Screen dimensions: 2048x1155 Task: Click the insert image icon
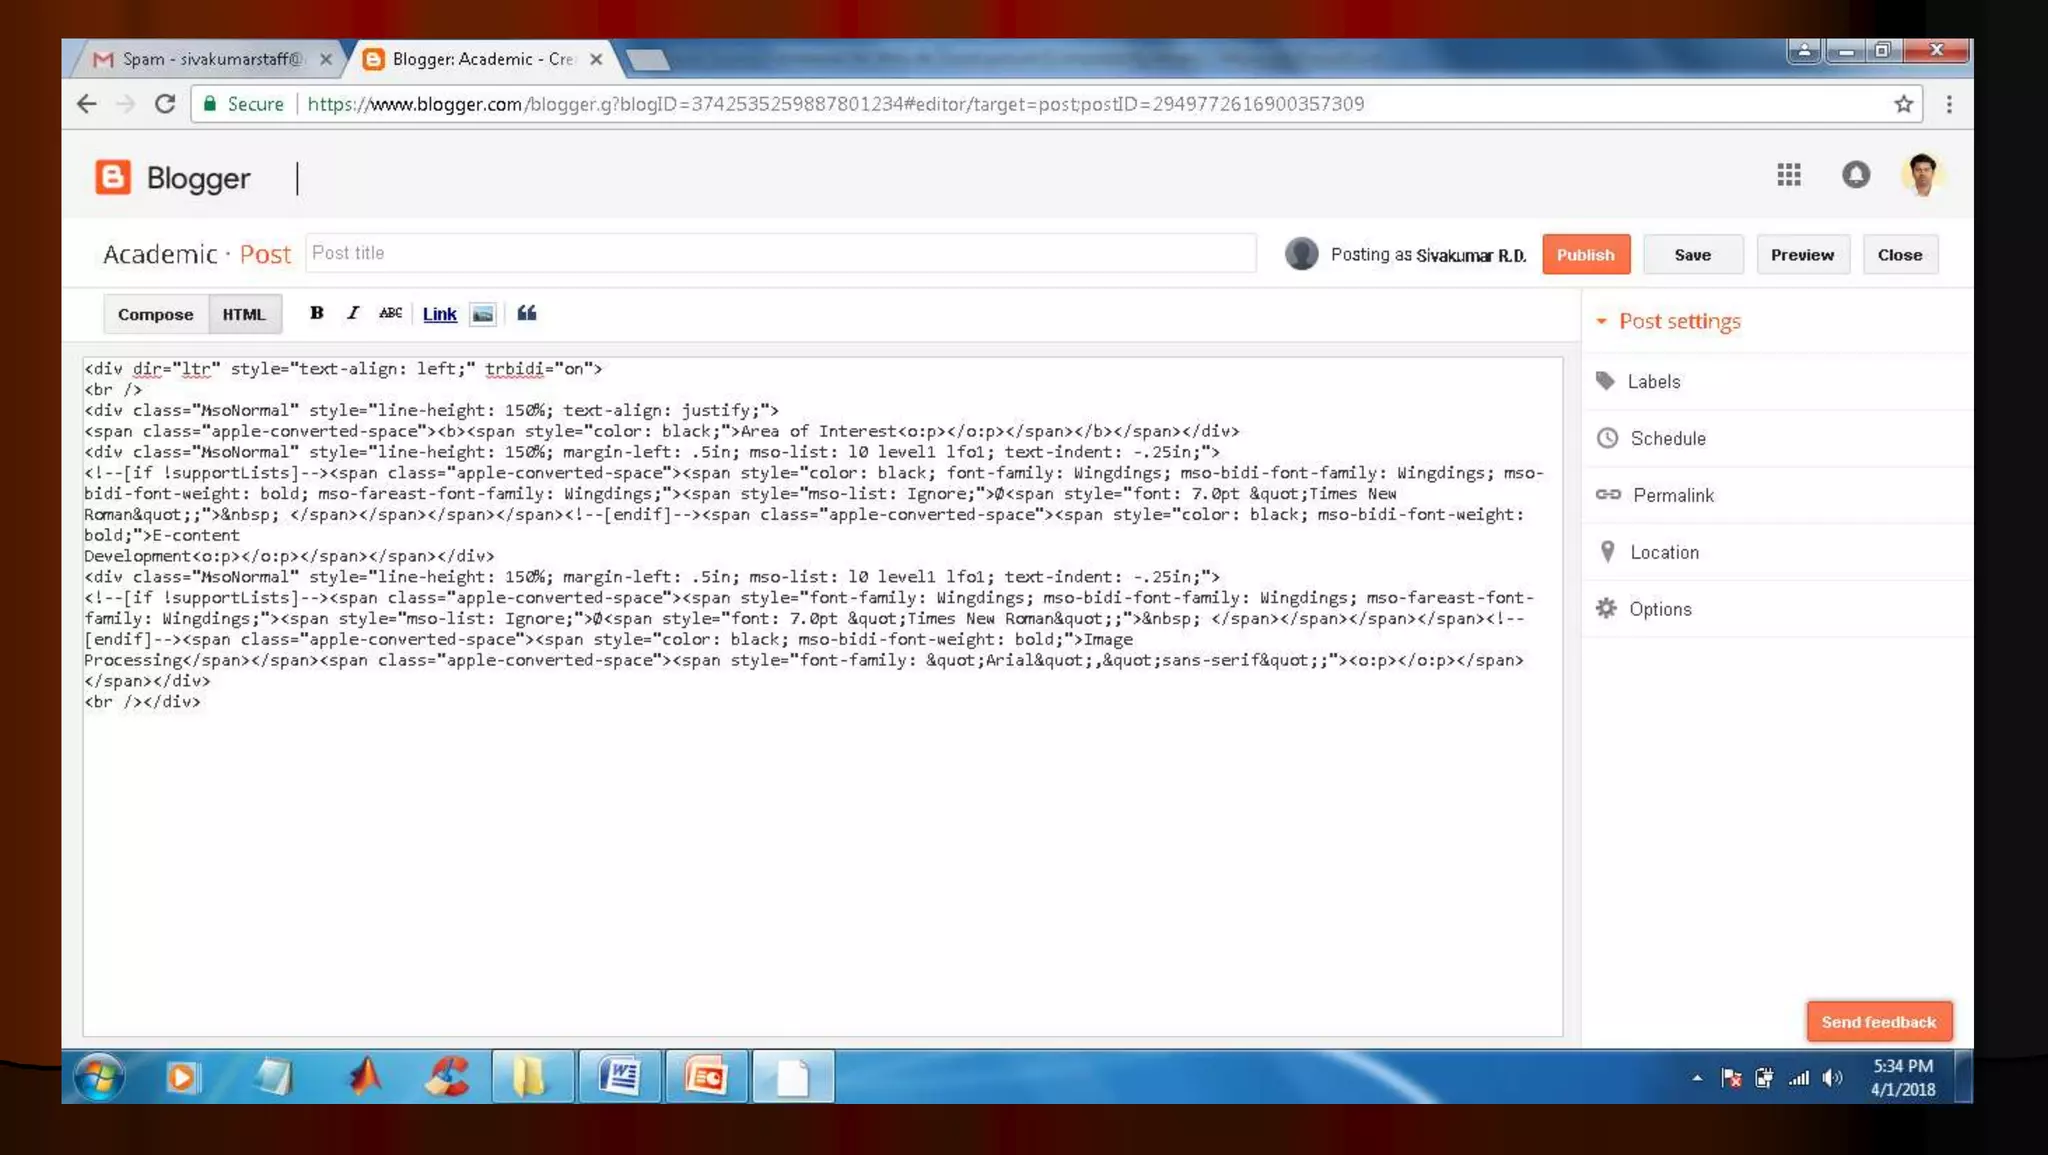[483, 314]
